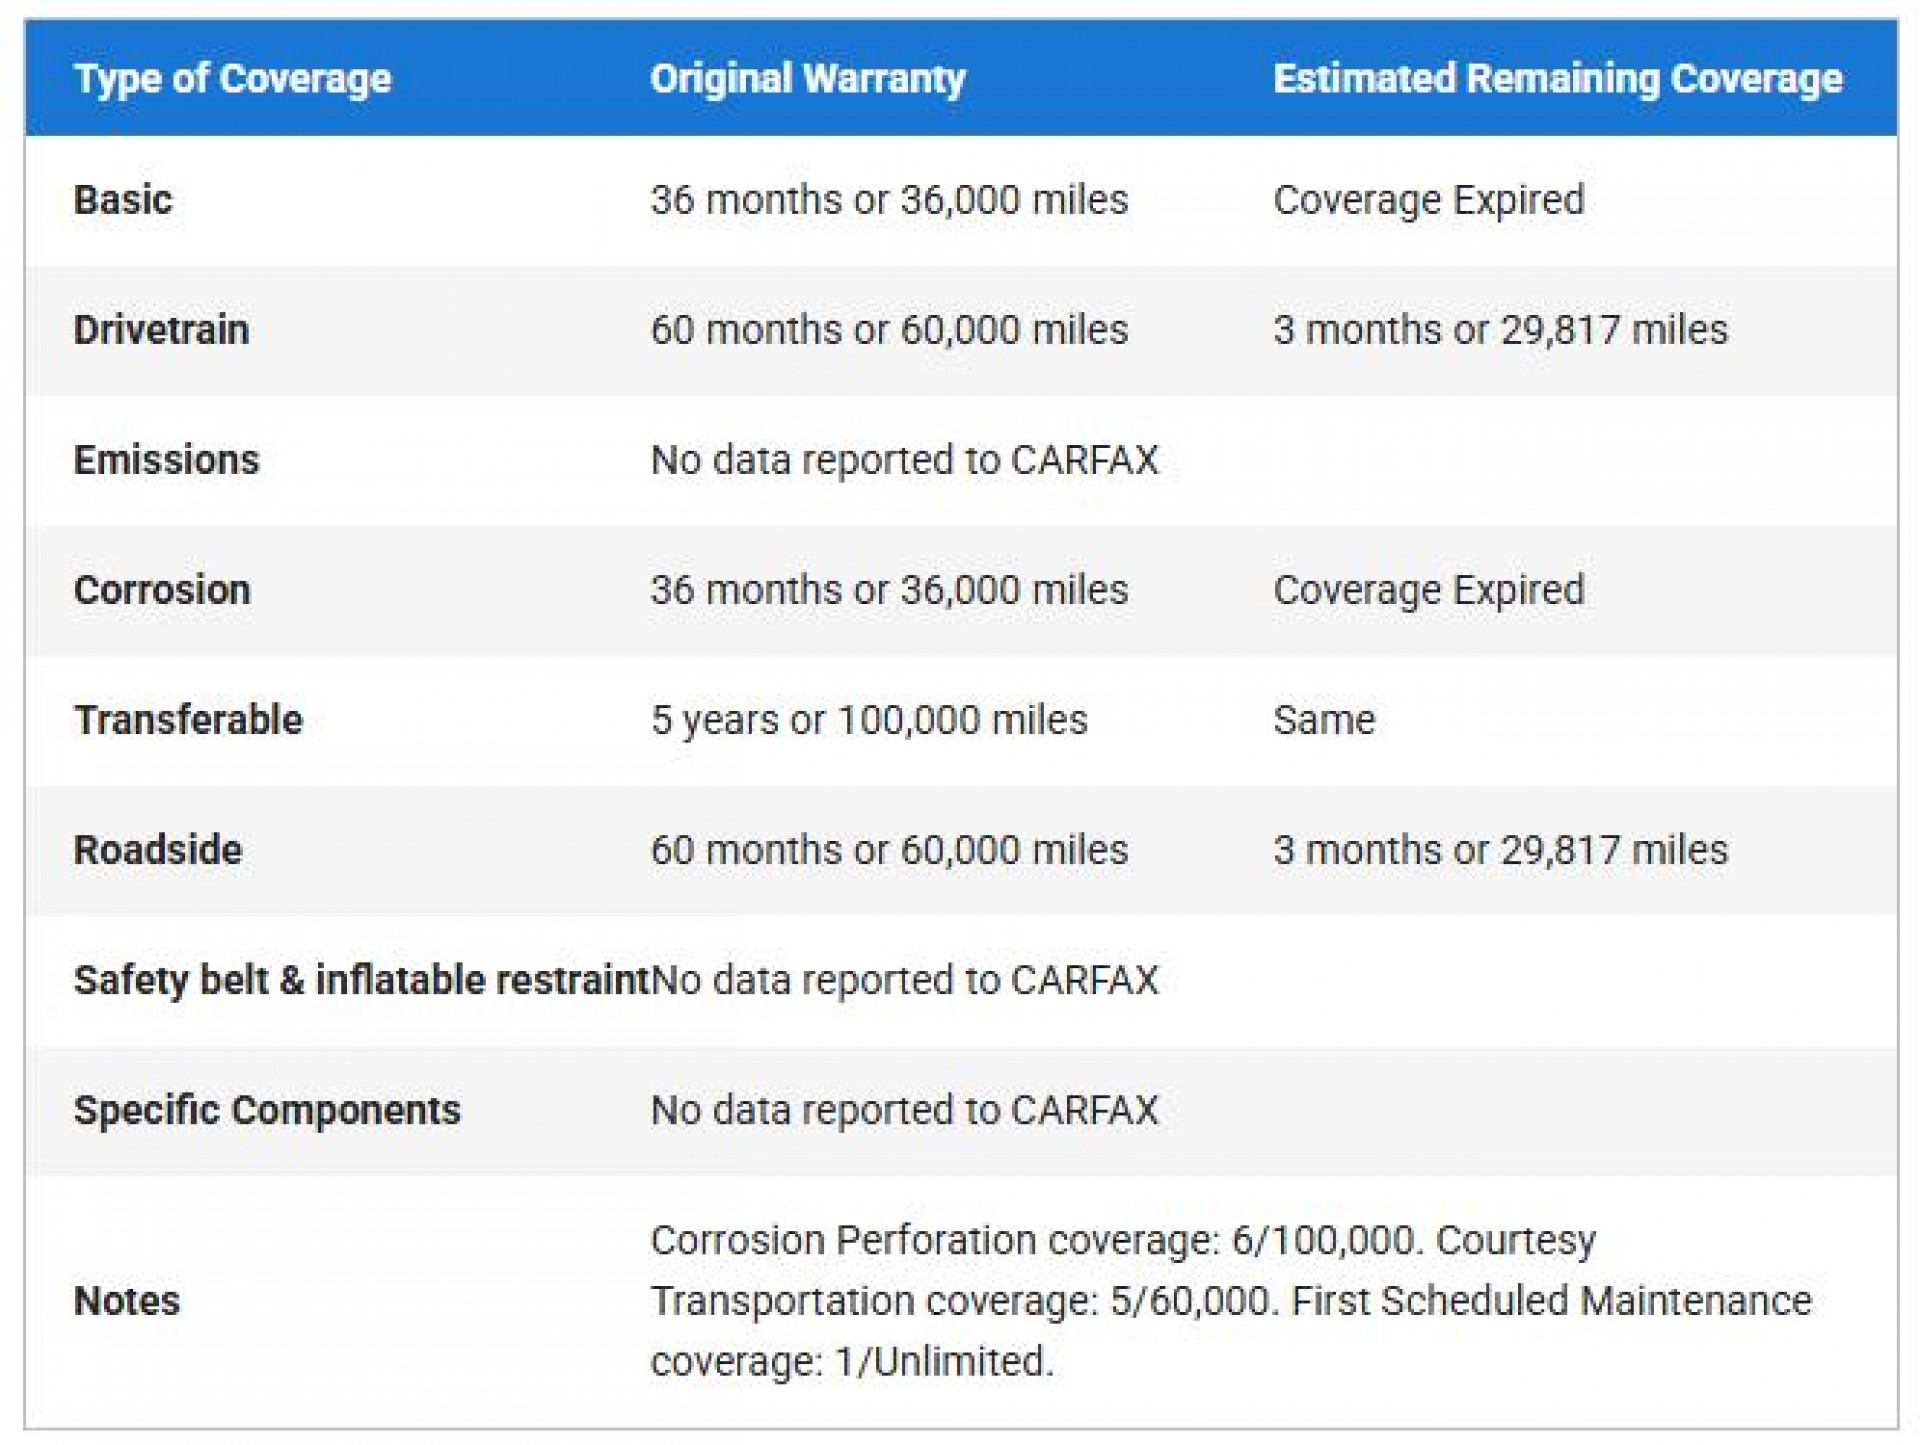Viewport: 1920px width, 1445px height.
Task: Click the Roadside row label
Action: coord(158,850)
